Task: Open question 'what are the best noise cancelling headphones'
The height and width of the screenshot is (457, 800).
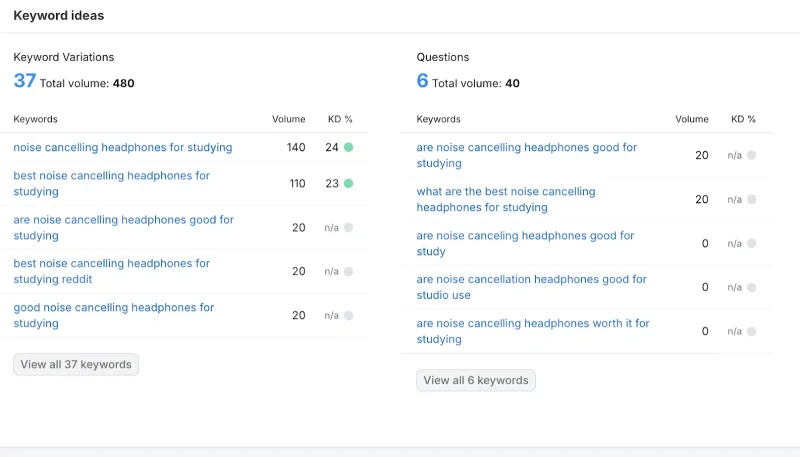Action: coord(506,199)
